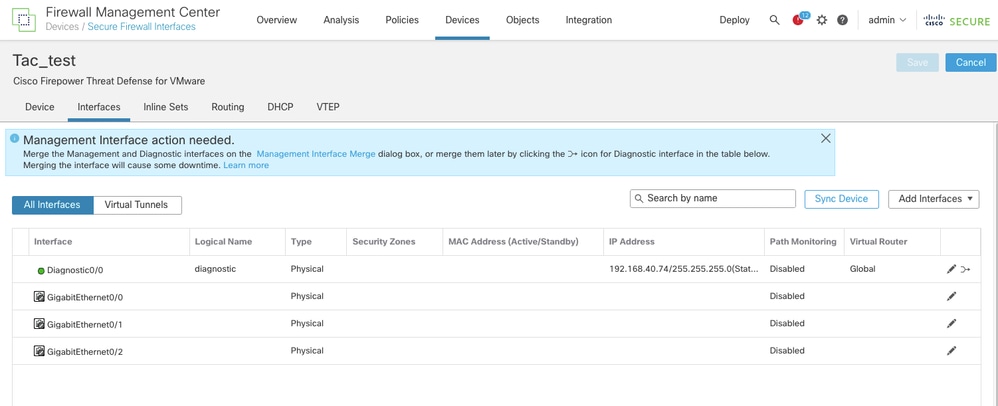
Task: Switch to the Routing tab
Action: (228, 107)
